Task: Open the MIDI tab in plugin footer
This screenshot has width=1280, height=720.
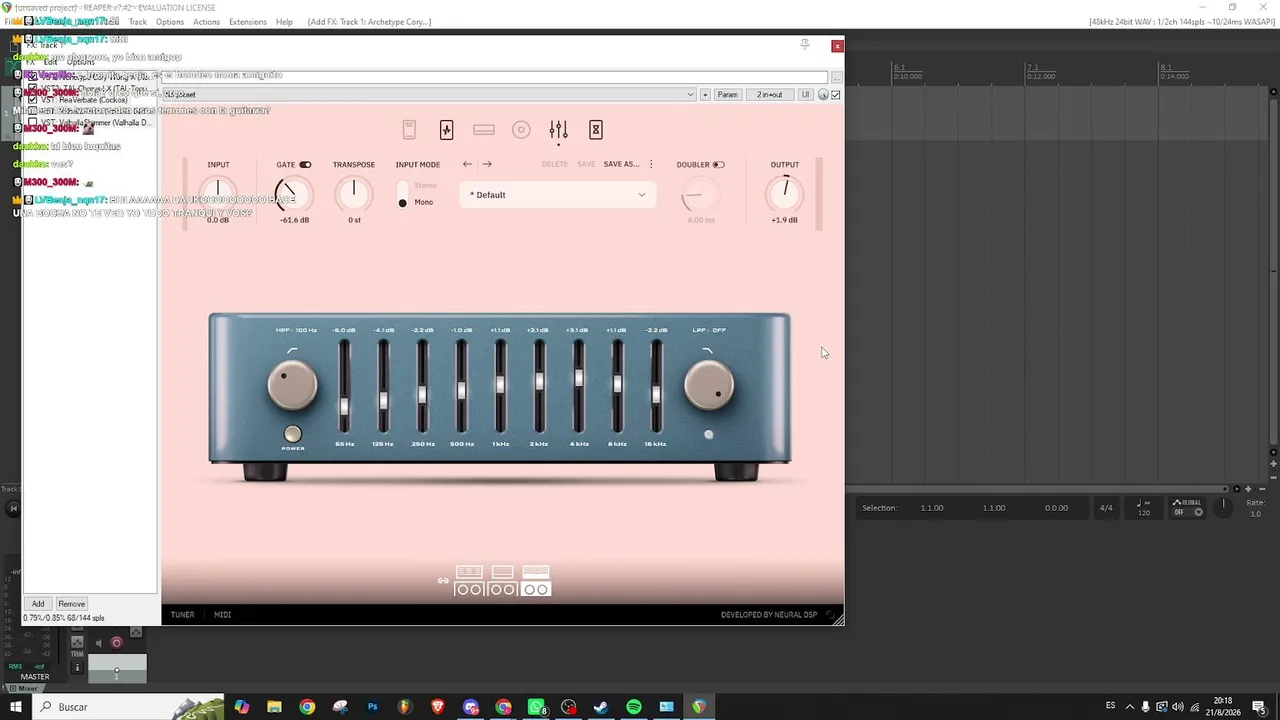Action: coord(222,615)
